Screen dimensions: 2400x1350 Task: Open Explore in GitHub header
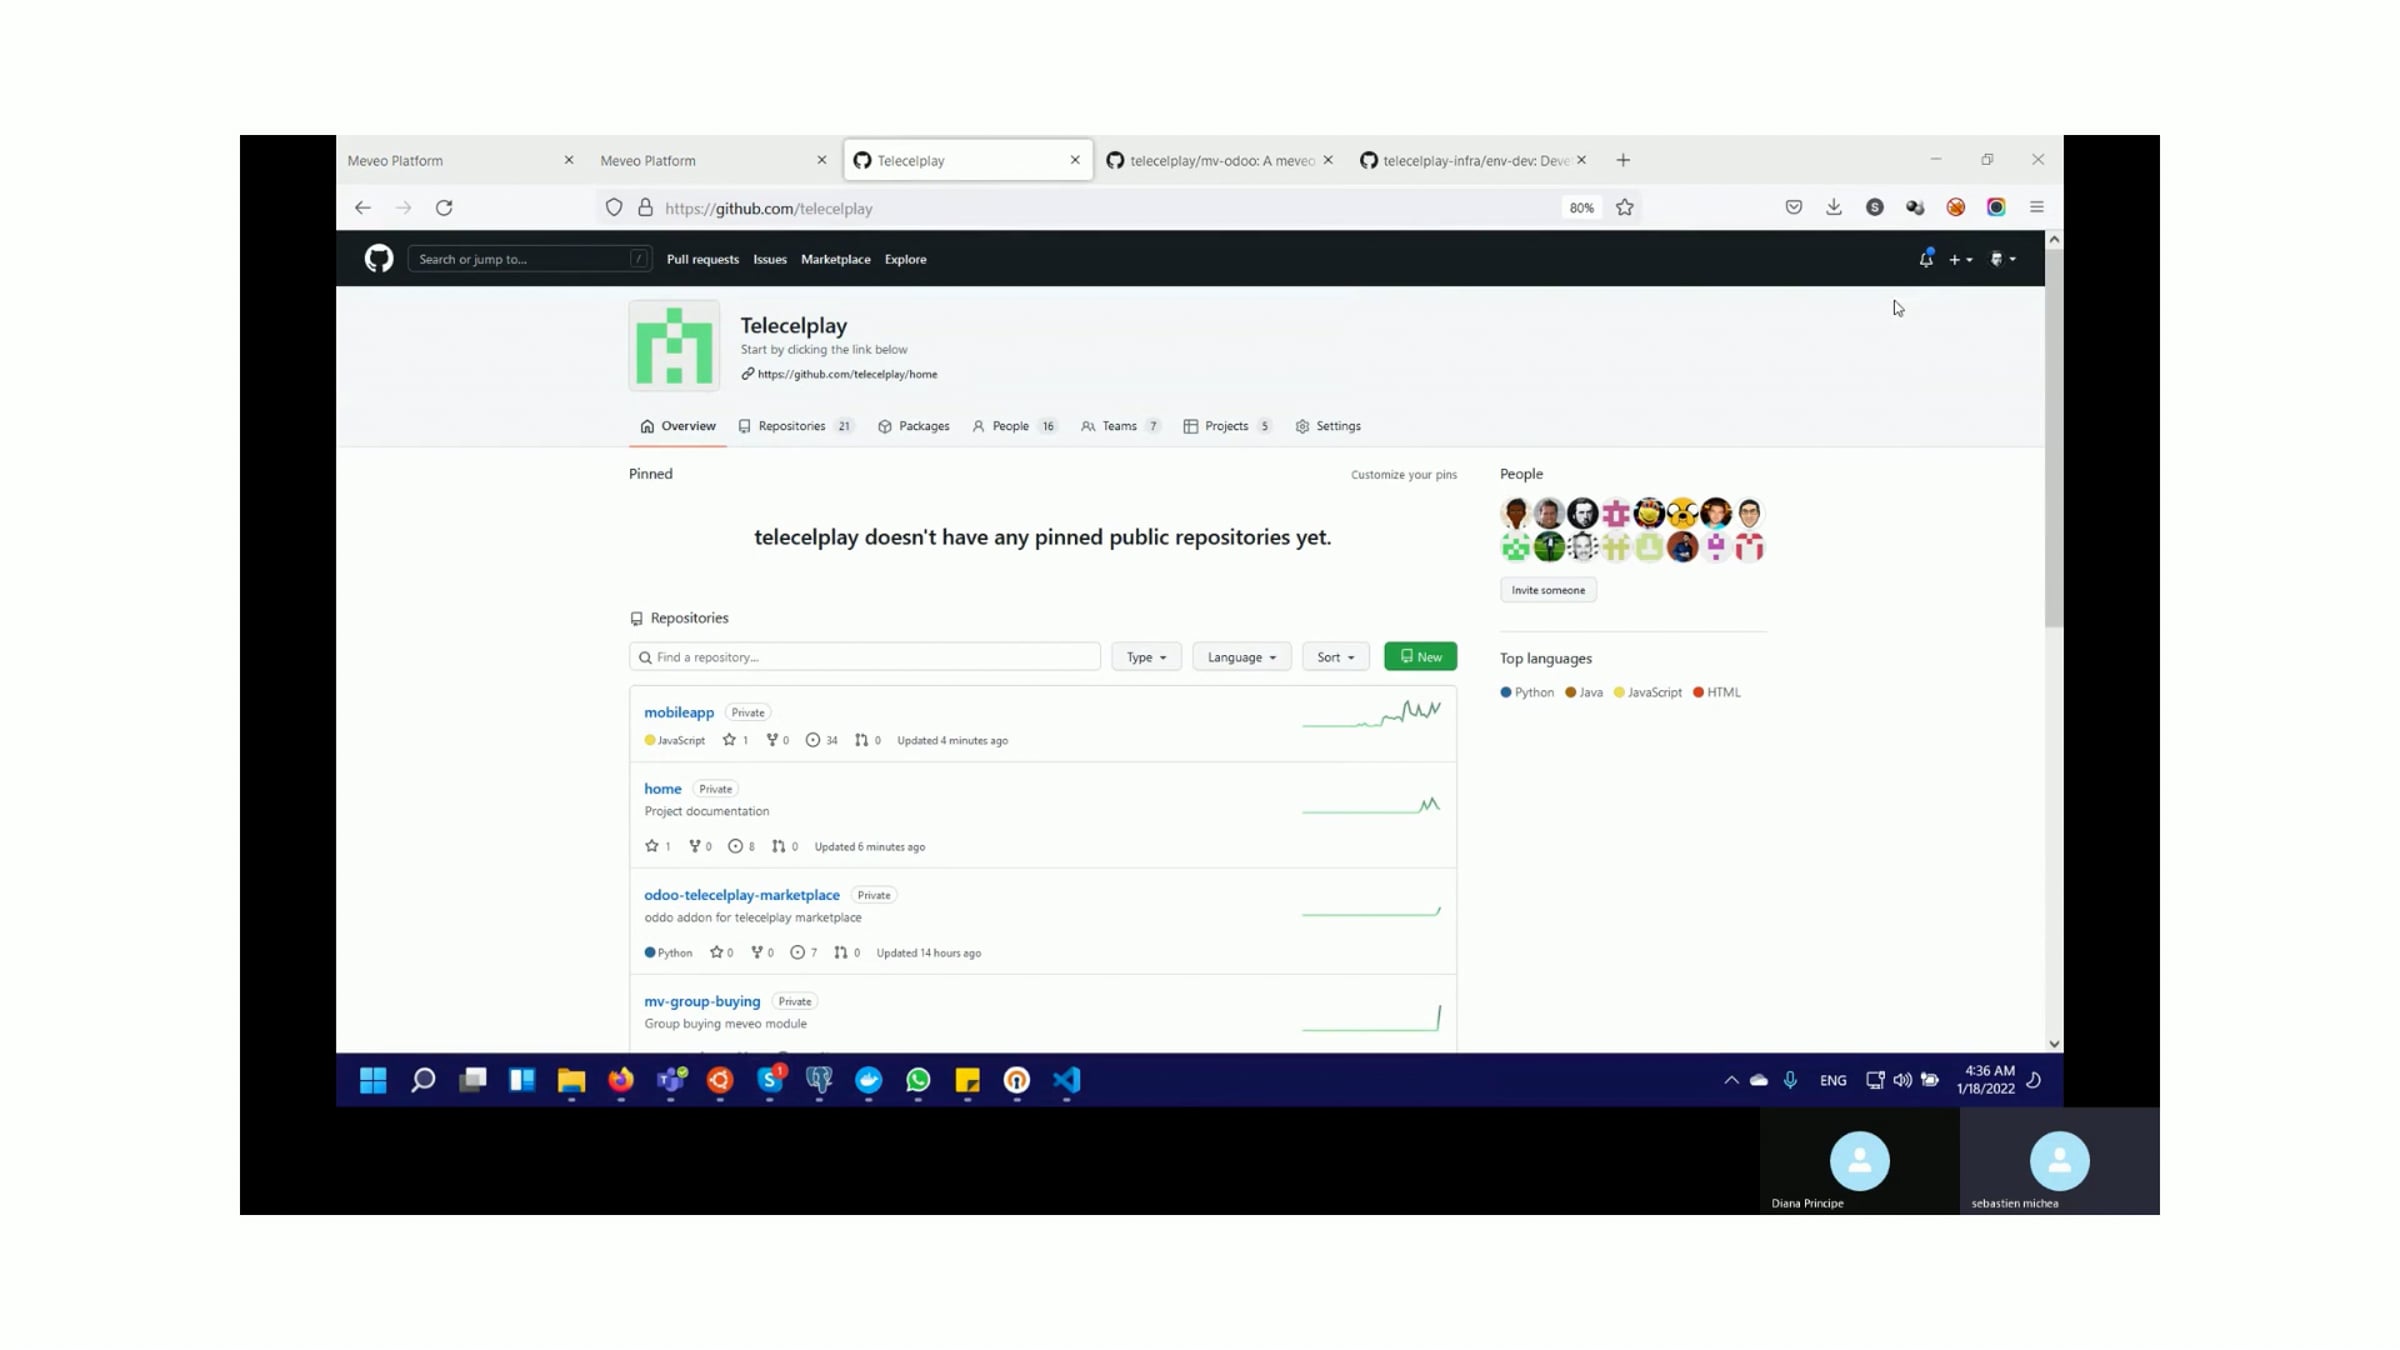pos(906,259)
